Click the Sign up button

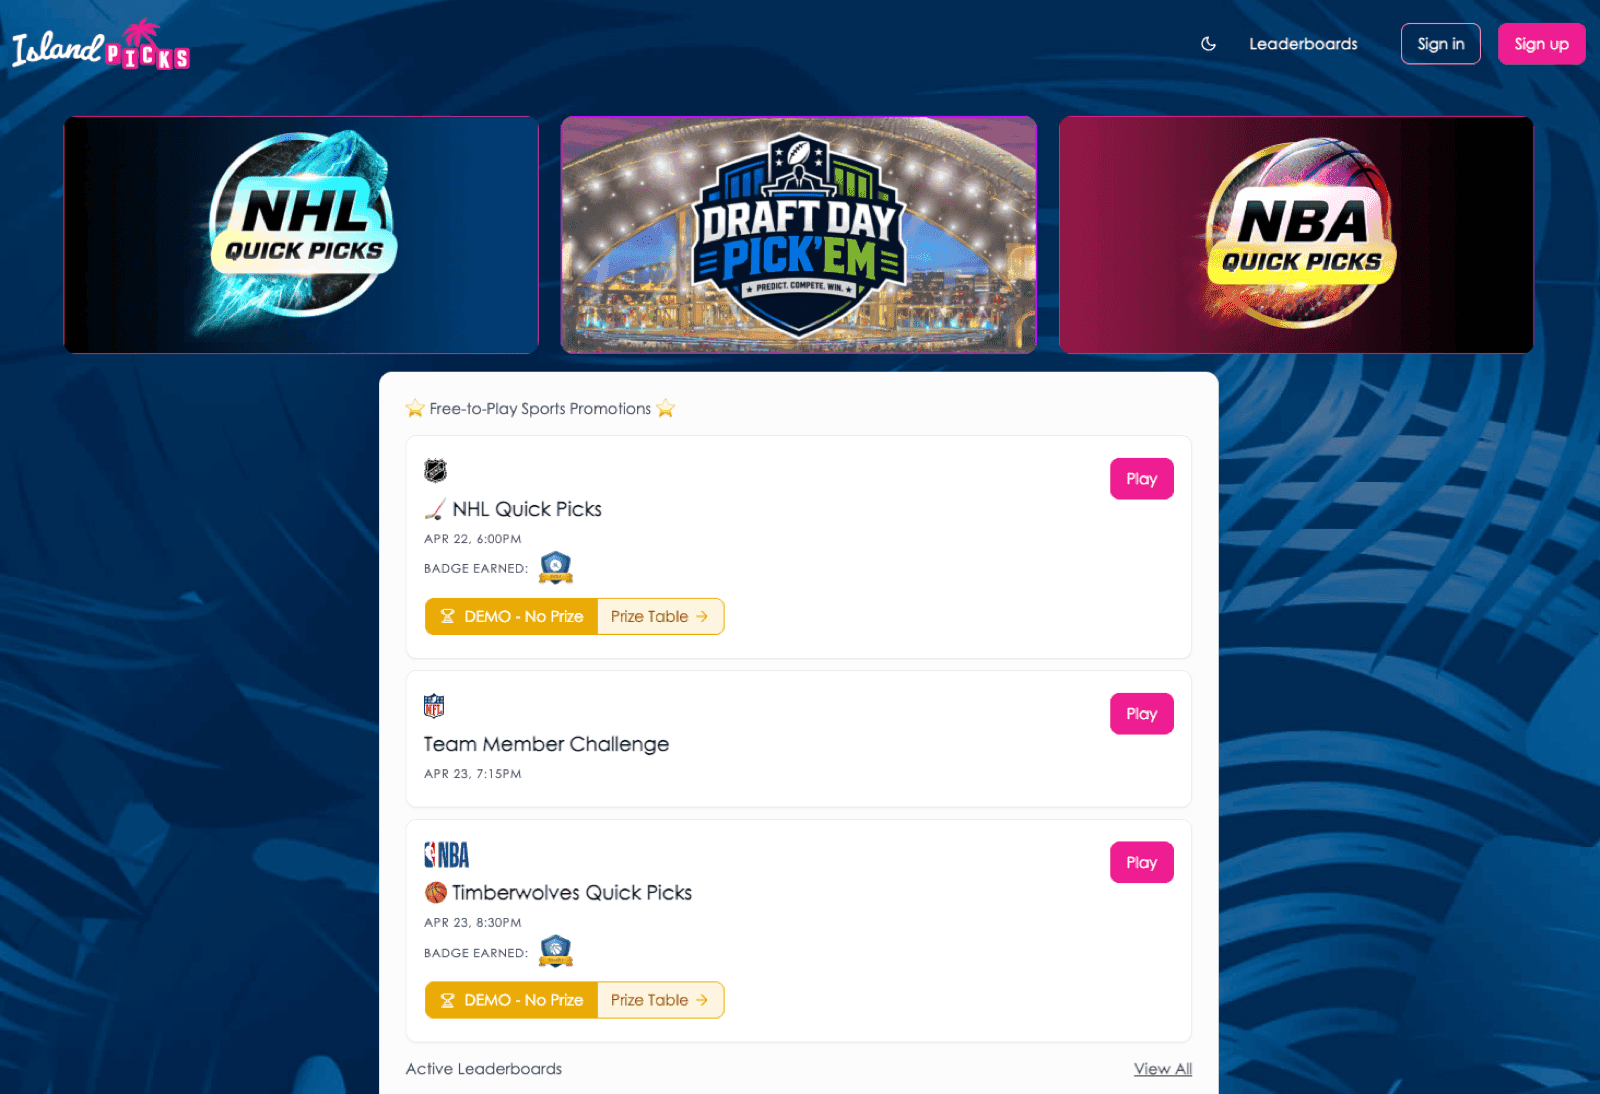1541,44
